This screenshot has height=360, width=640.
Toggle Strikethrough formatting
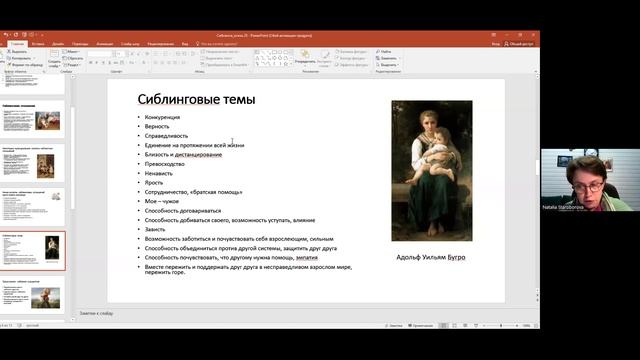pyautogui.click(x=116, y=62)
